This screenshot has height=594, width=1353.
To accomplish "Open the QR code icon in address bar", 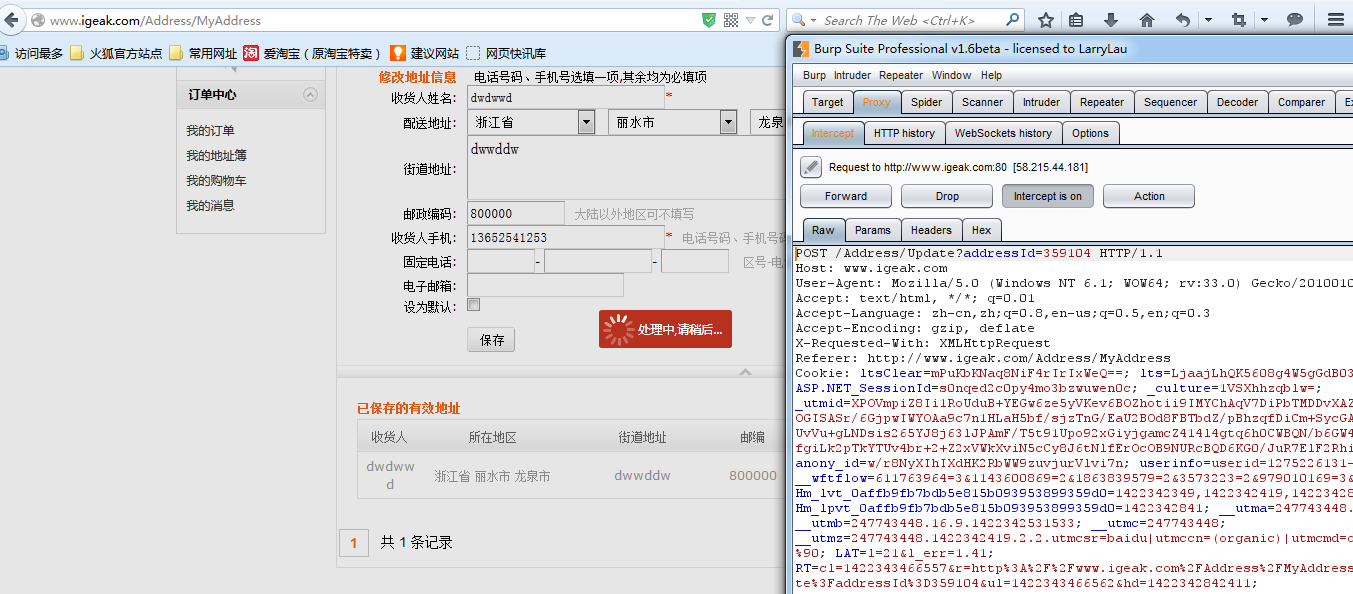I will click(731, 20).
